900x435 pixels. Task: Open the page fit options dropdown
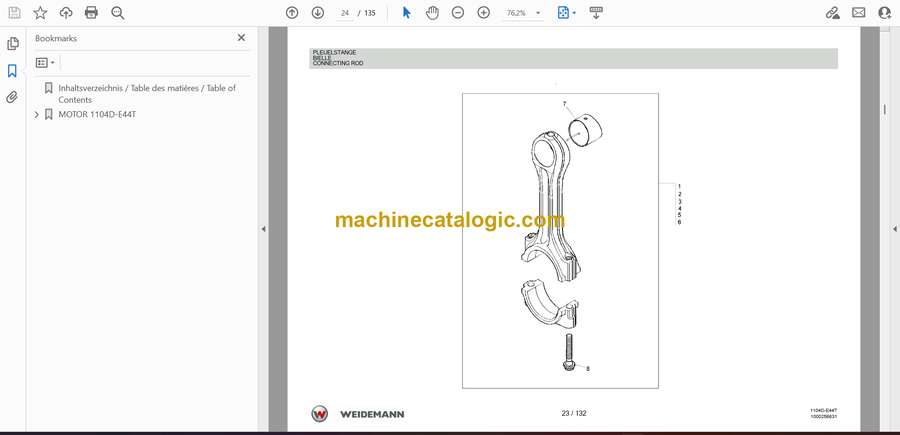[565, 13]
